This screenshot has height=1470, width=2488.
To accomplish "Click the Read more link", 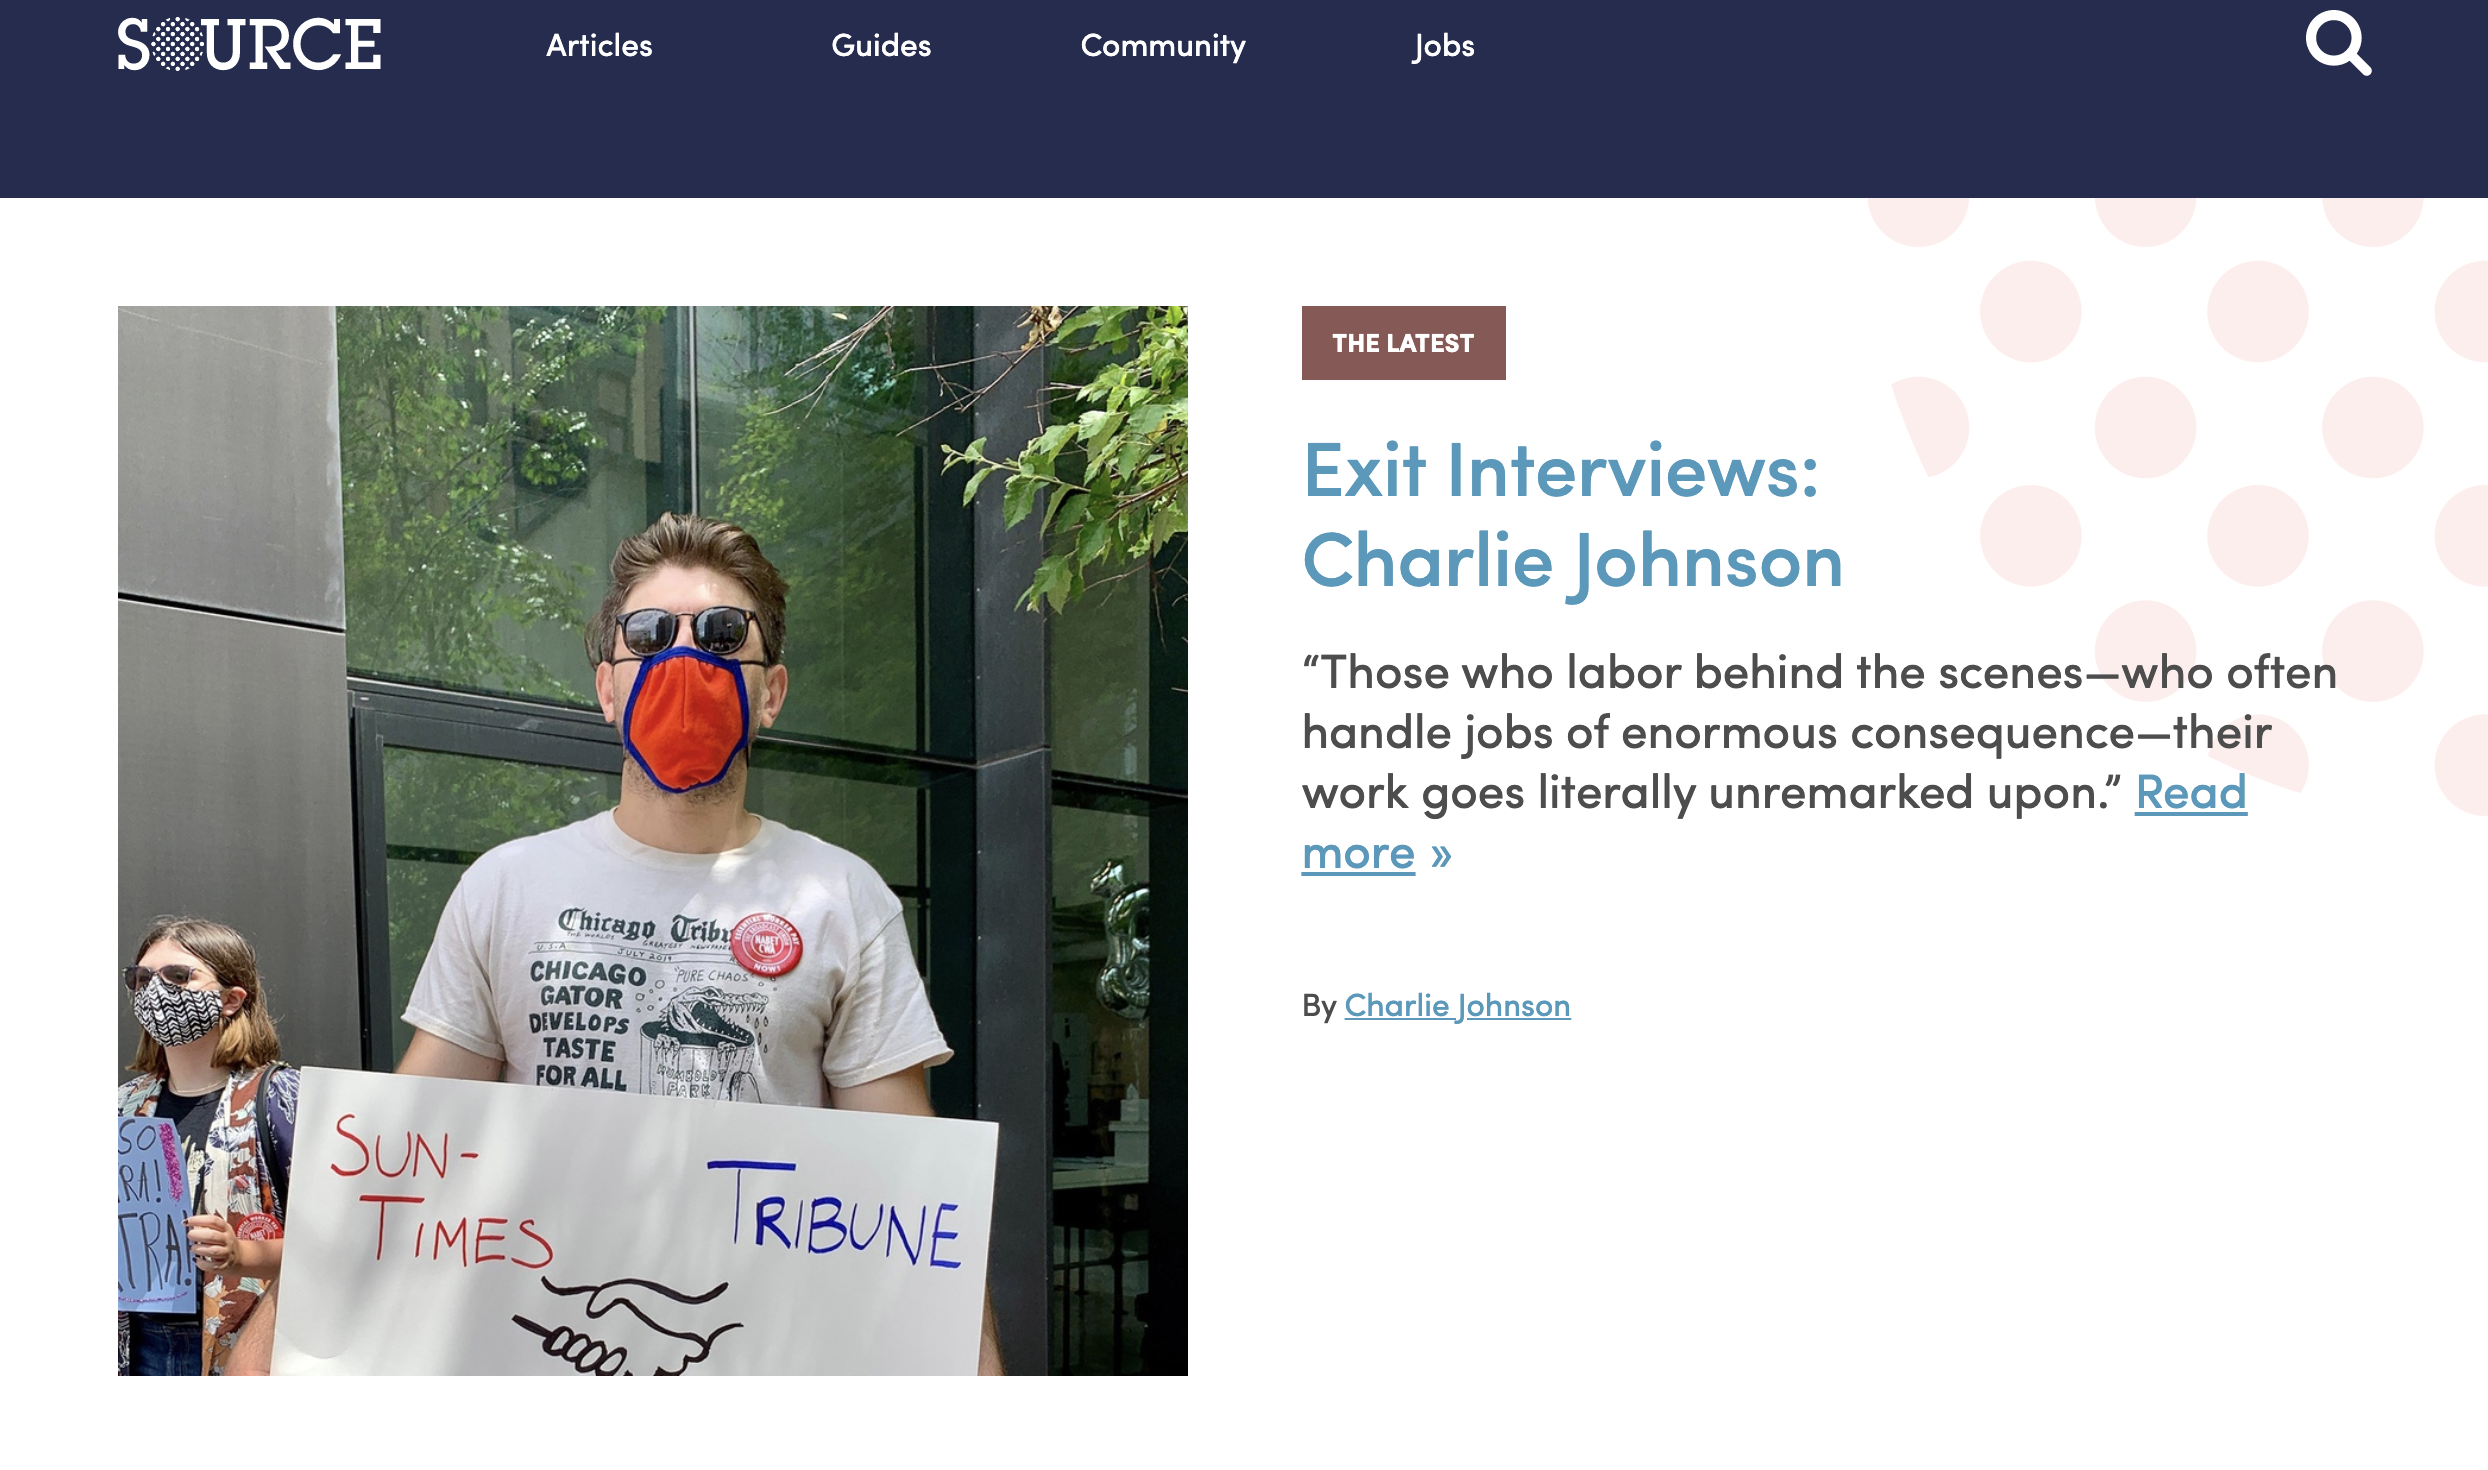I will click(x=1774, y=823).
